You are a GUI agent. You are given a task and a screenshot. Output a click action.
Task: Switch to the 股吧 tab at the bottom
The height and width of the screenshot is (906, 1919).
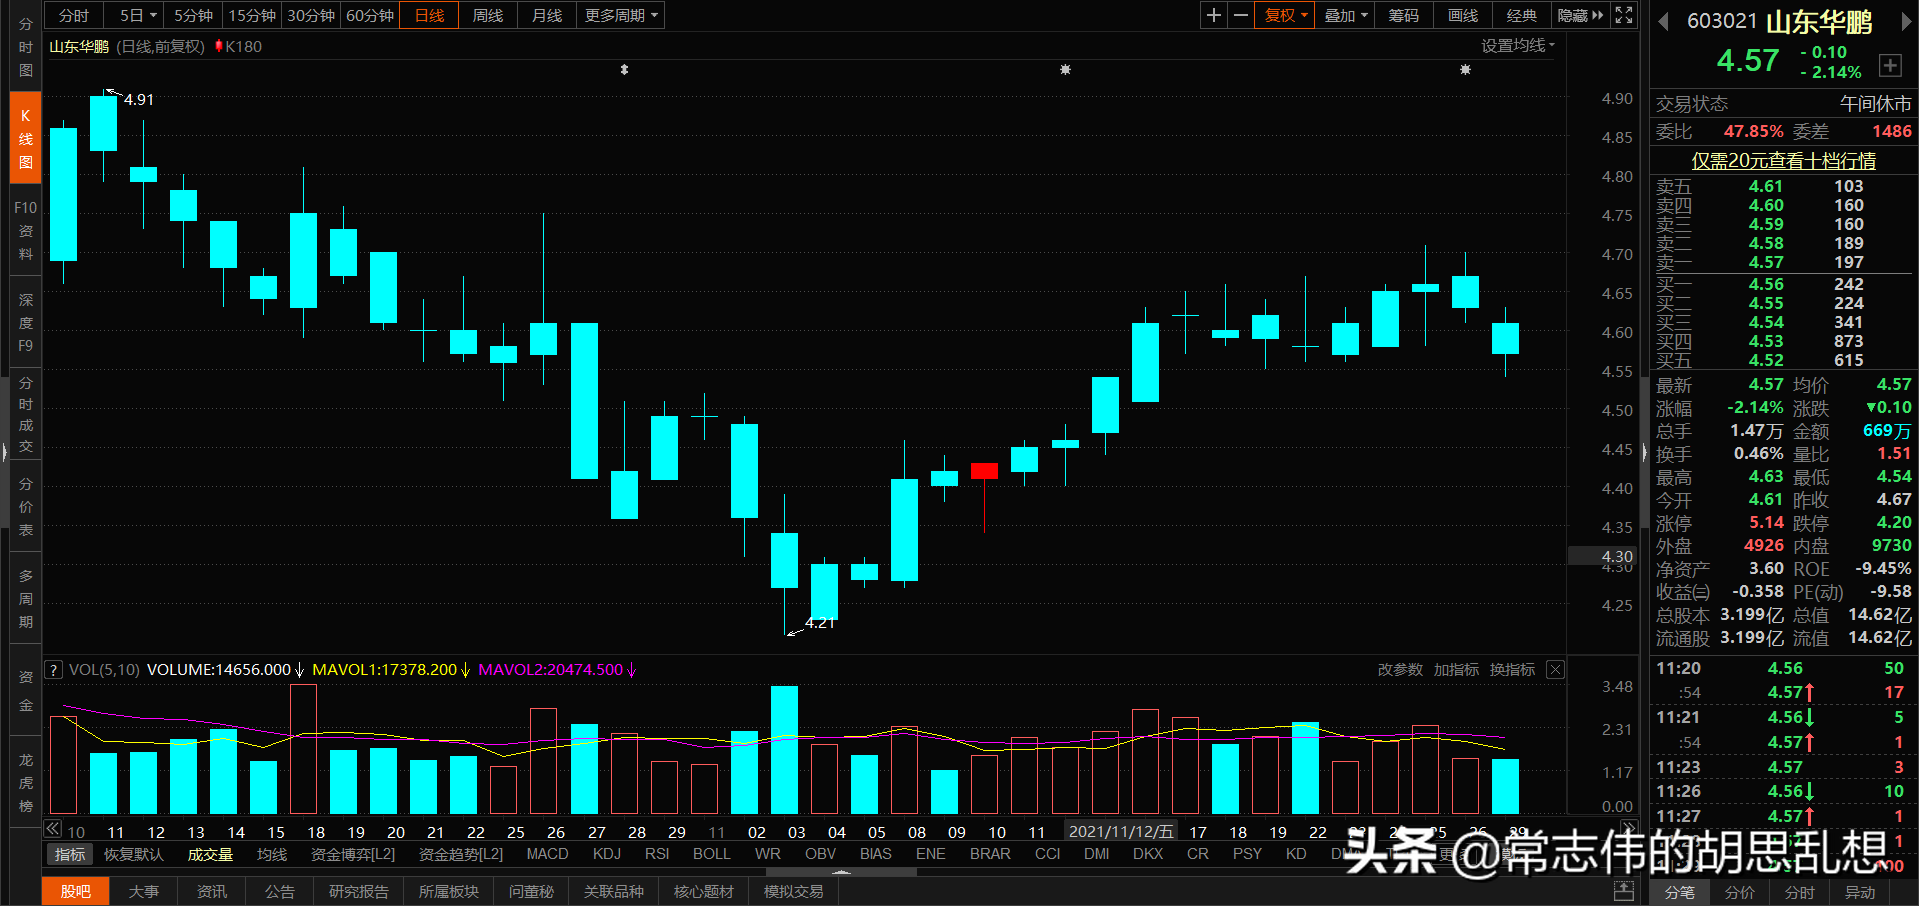tap(75, 891)
